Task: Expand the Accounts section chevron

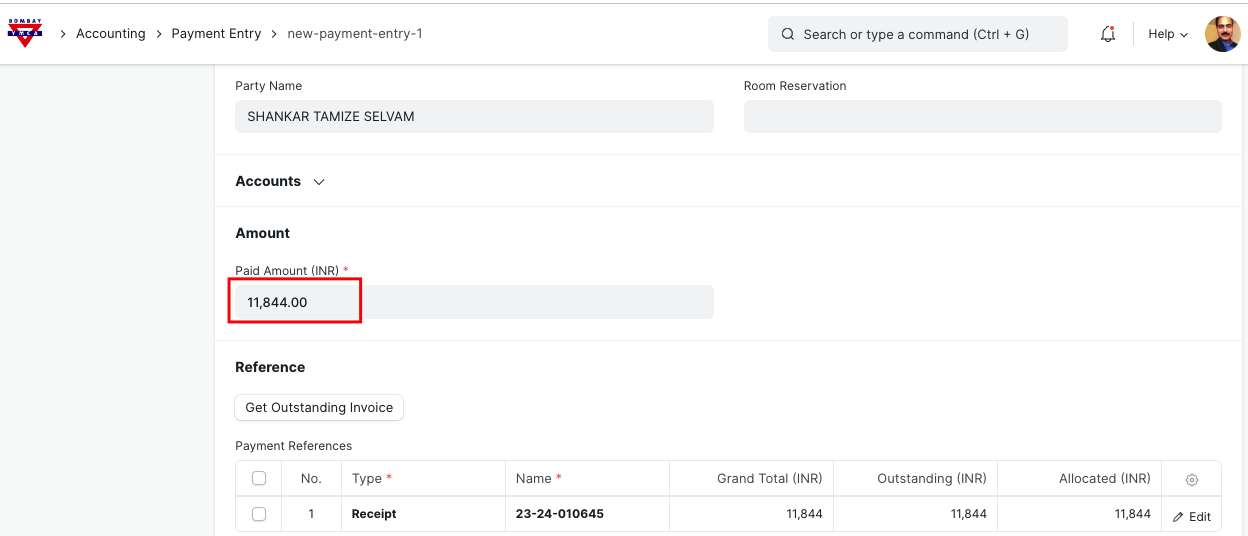Action: [319, 182]
